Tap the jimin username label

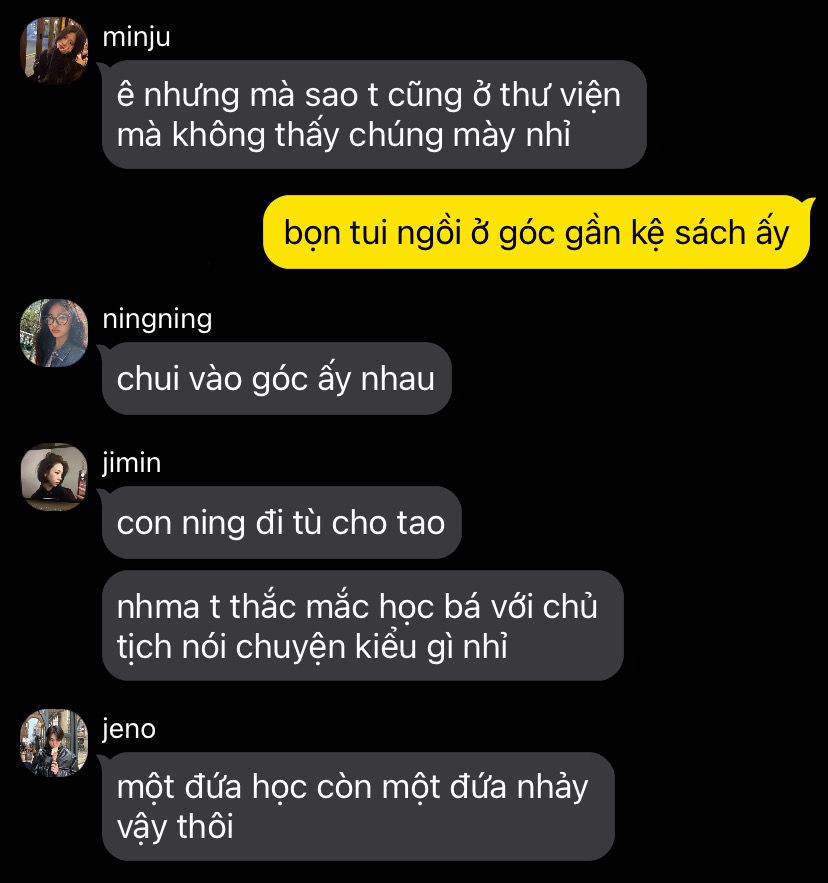tap(132, 463)
